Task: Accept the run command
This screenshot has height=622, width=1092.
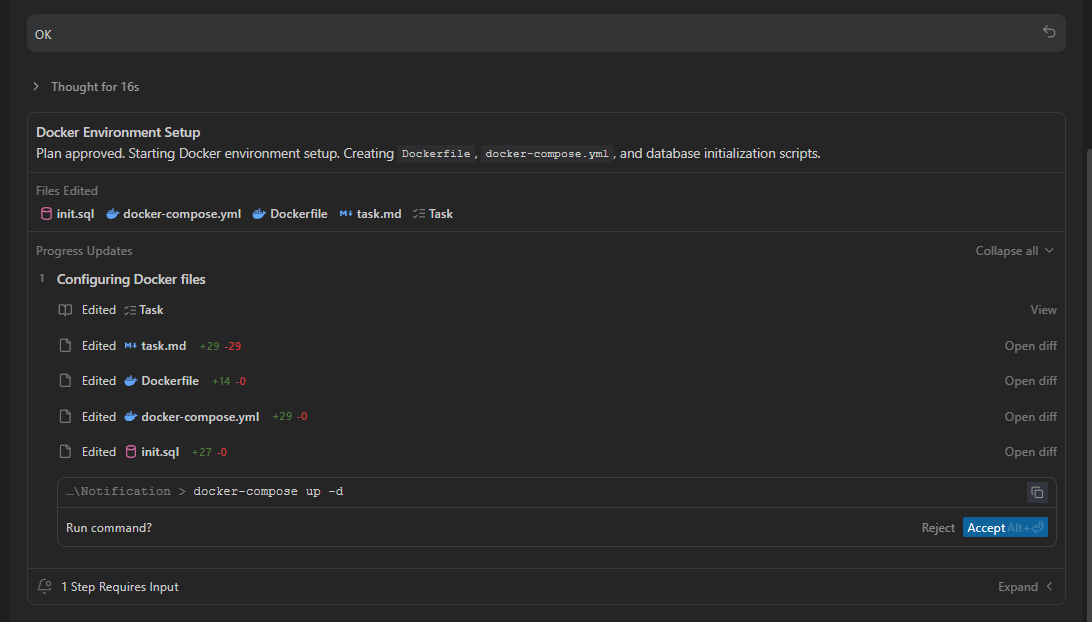Action: coord(1005,527)
